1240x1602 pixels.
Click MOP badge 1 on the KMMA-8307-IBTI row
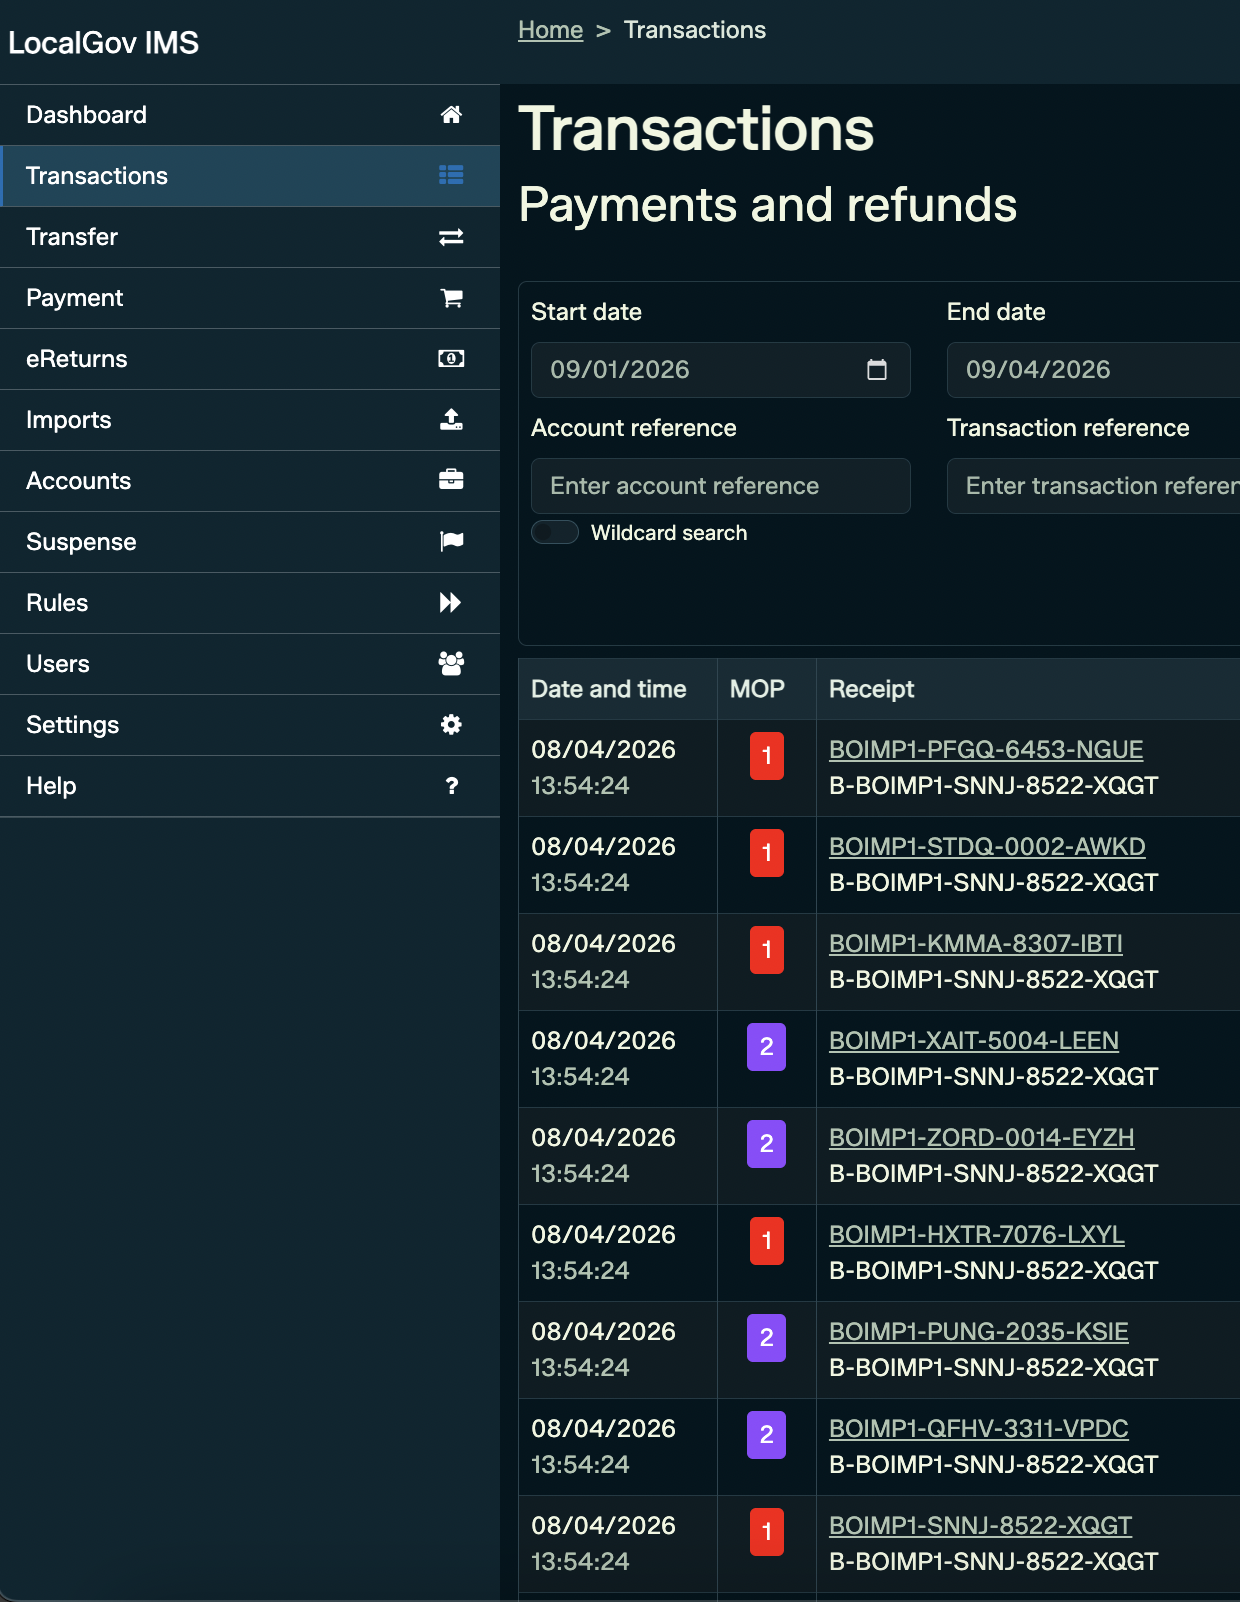click(767, 950)
